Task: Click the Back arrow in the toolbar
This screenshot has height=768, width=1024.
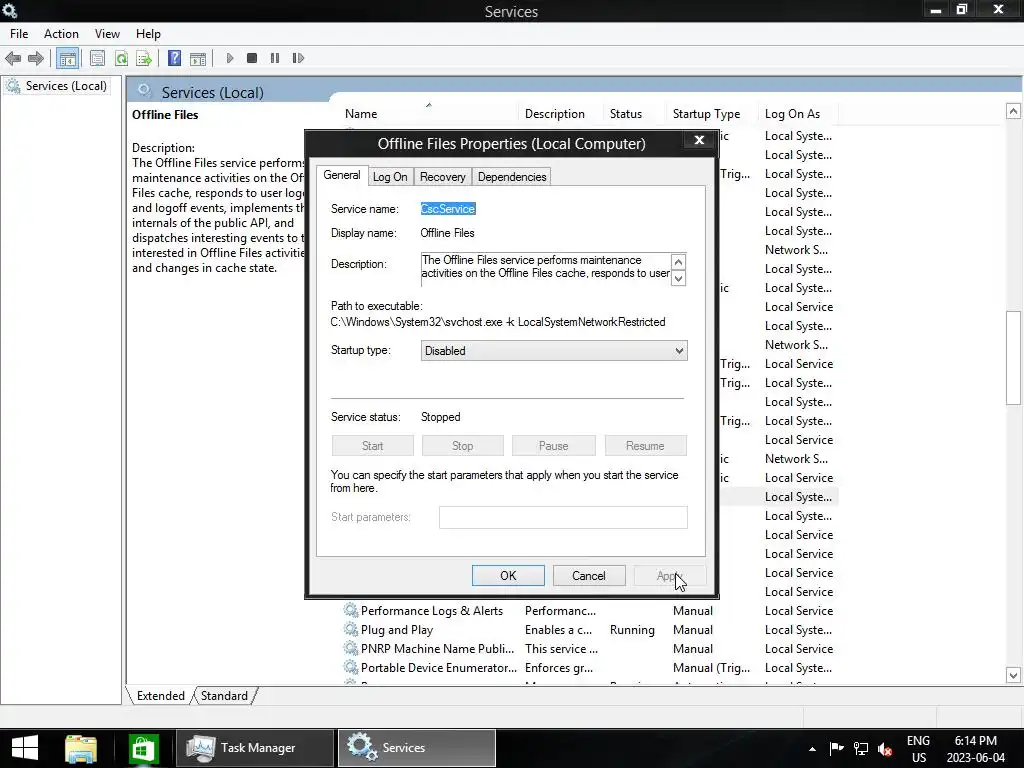Action: tap(13, 58)
